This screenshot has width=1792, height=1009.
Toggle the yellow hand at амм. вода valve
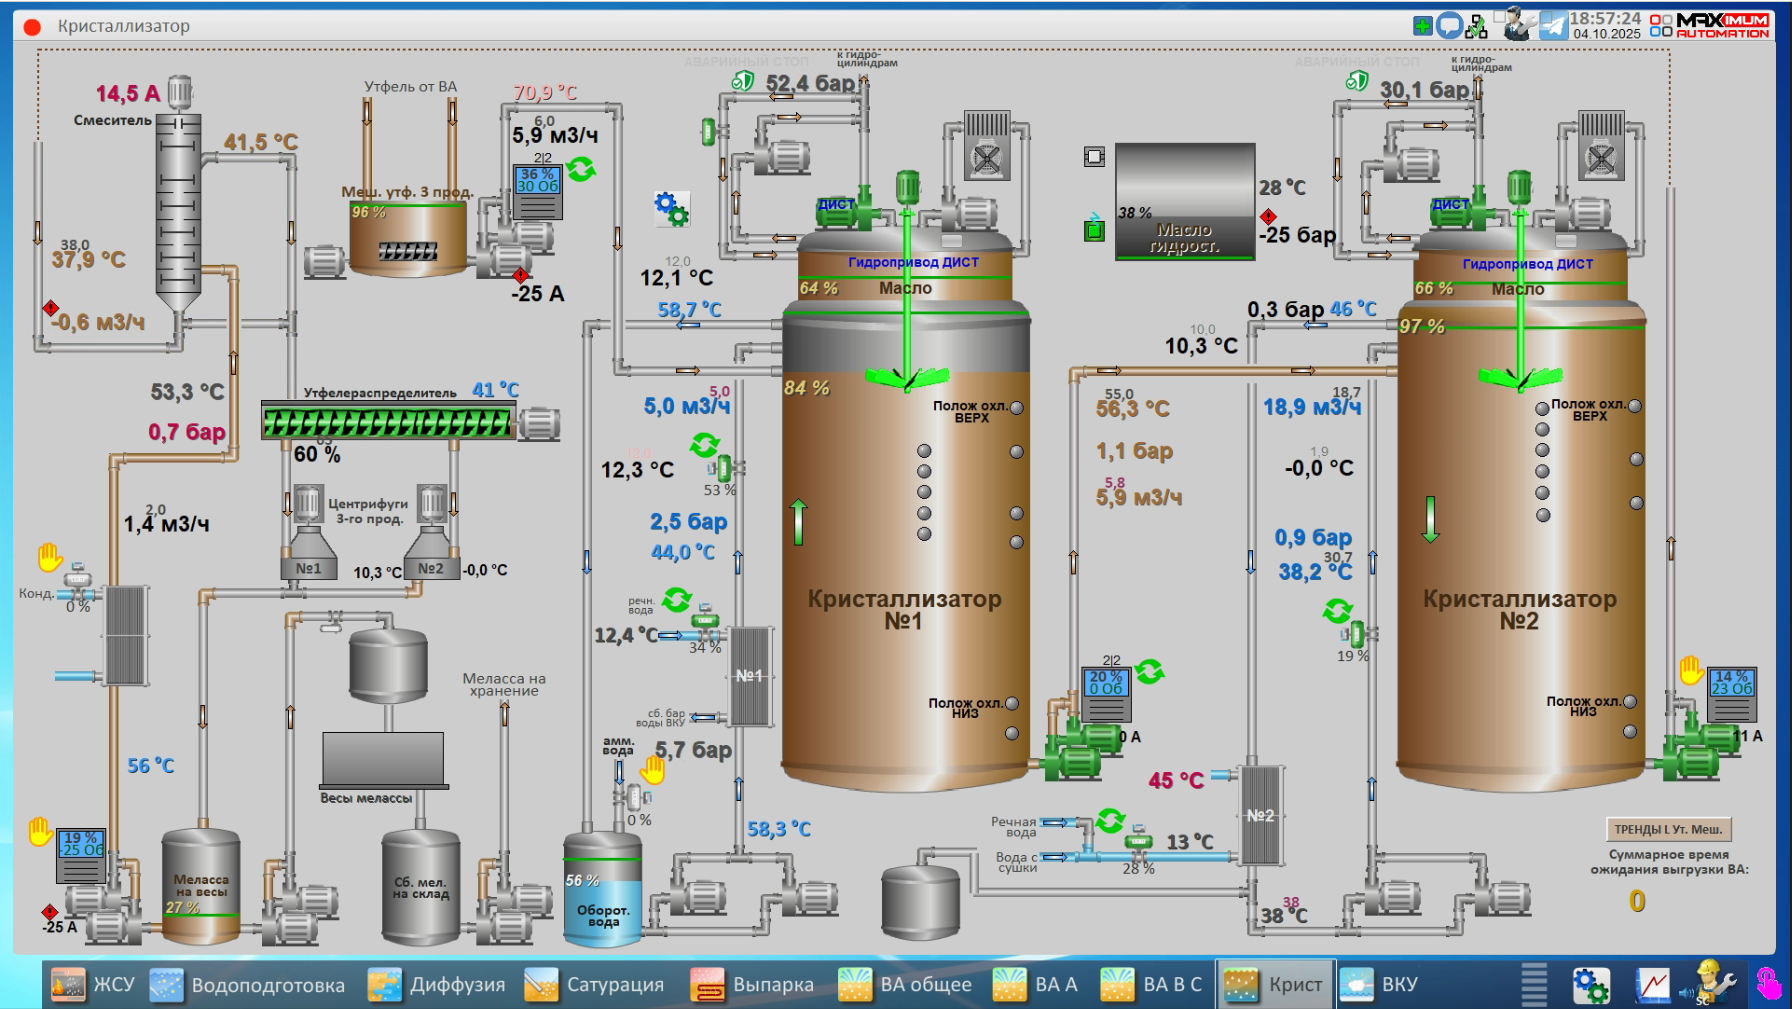coord(653,769)
